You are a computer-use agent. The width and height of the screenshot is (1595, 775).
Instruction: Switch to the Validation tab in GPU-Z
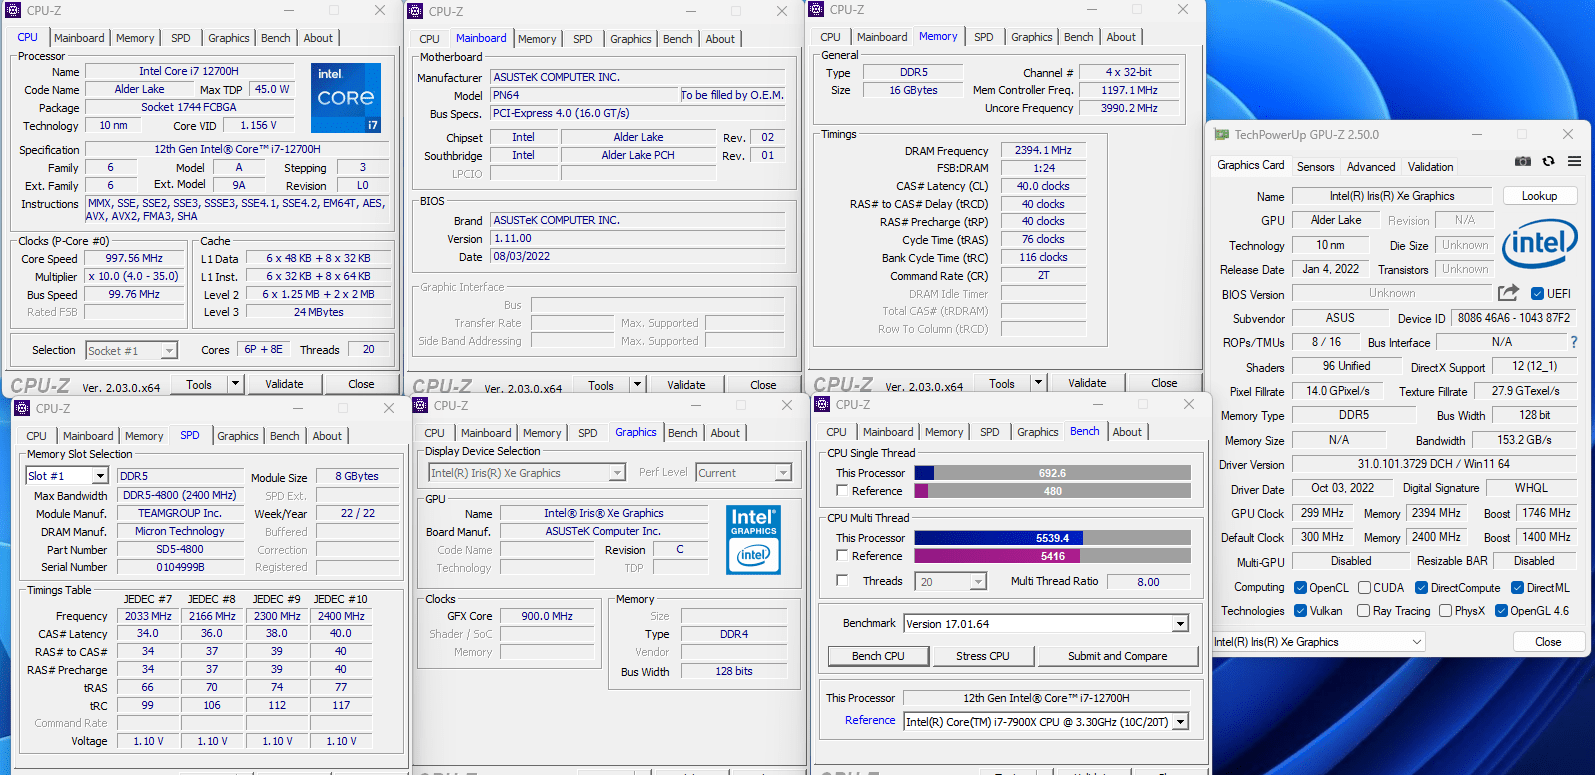[1430, 167]
